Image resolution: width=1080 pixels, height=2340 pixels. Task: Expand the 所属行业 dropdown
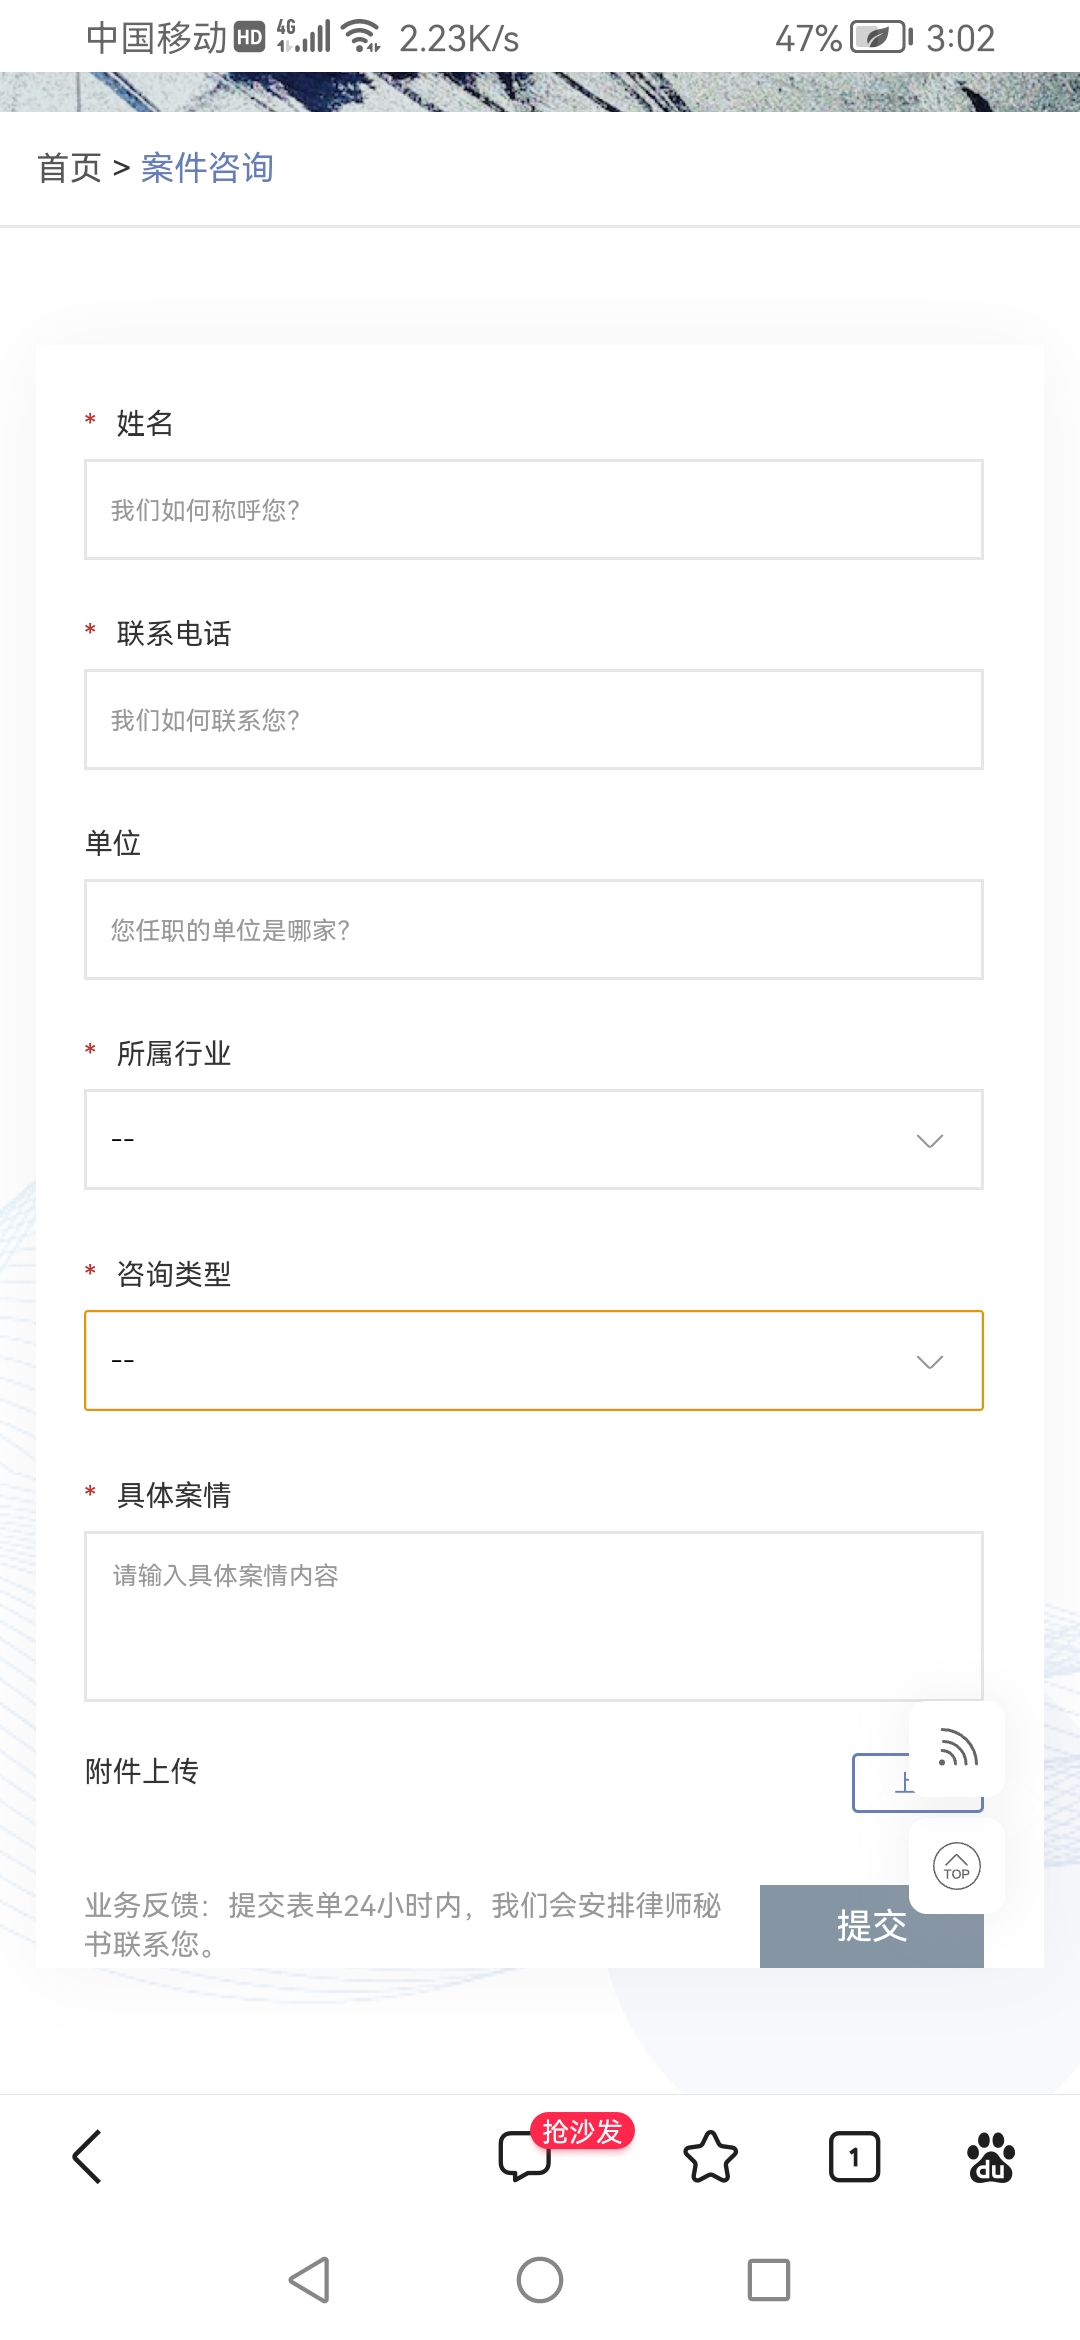tap(534, 1140)
